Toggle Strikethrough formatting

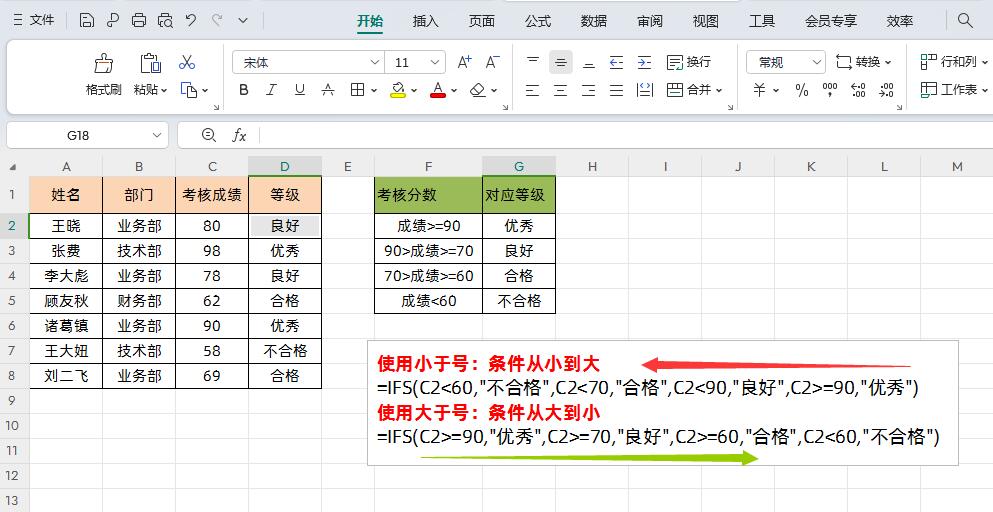pos(327,90)
